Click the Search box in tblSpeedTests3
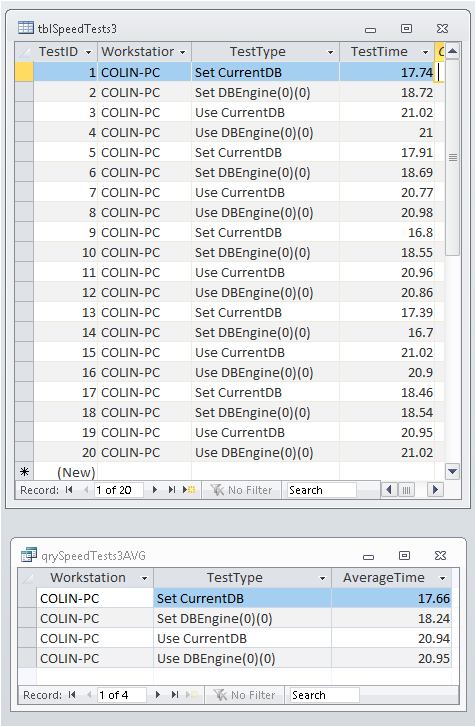The width and height of the screenshot is (476, 727). tap(321, 490)
